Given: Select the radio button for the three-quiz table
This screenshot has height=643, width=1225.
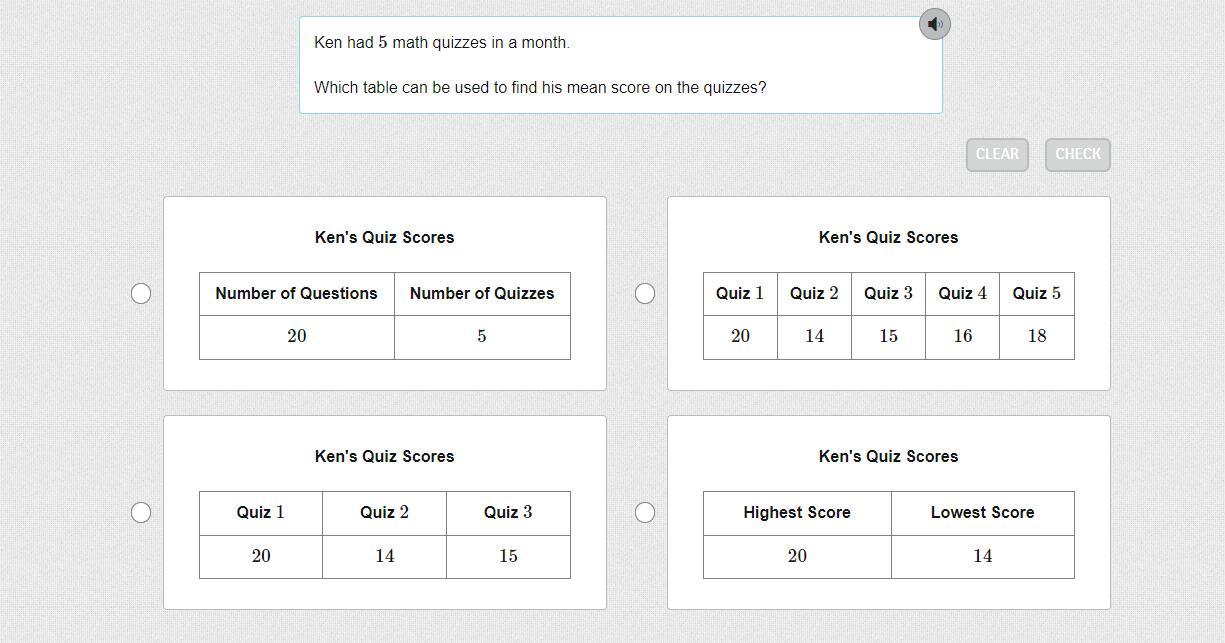Looking at the screenshot, I should 141,512.
